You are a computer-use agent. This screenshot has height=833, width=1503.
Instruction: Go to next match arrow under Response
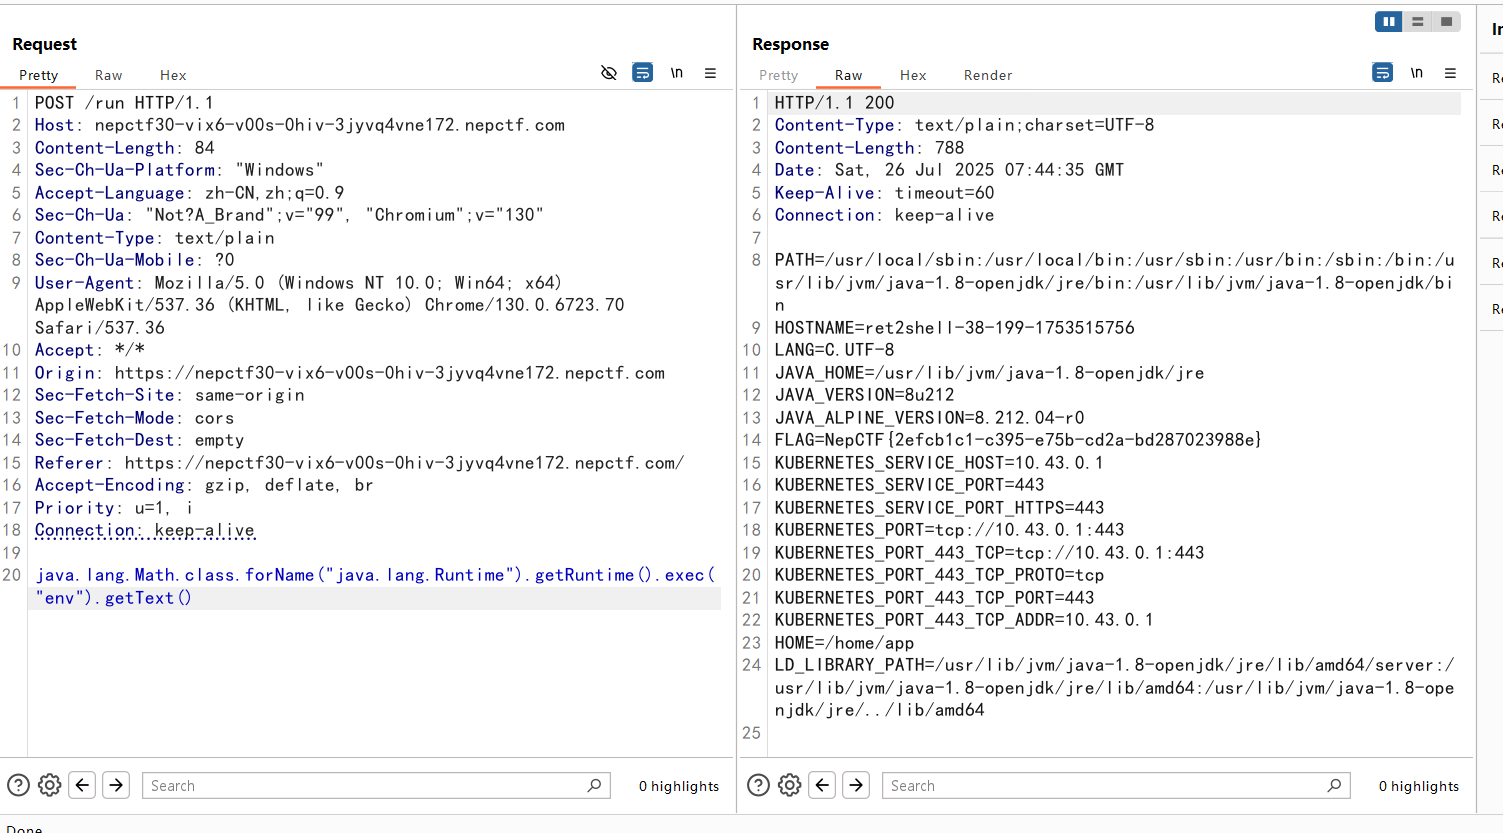click(856, 785)
